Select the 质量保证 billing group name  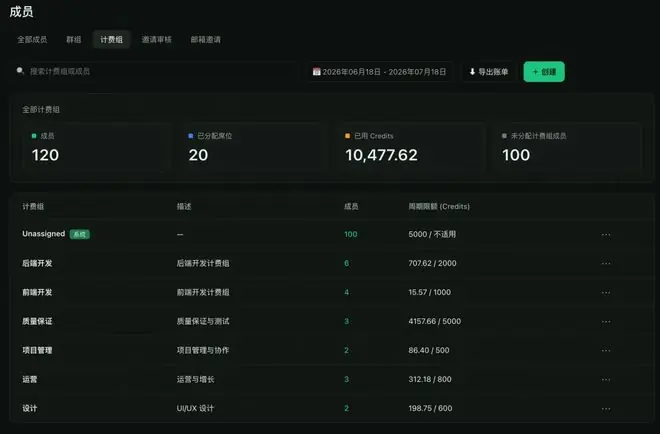37,322
